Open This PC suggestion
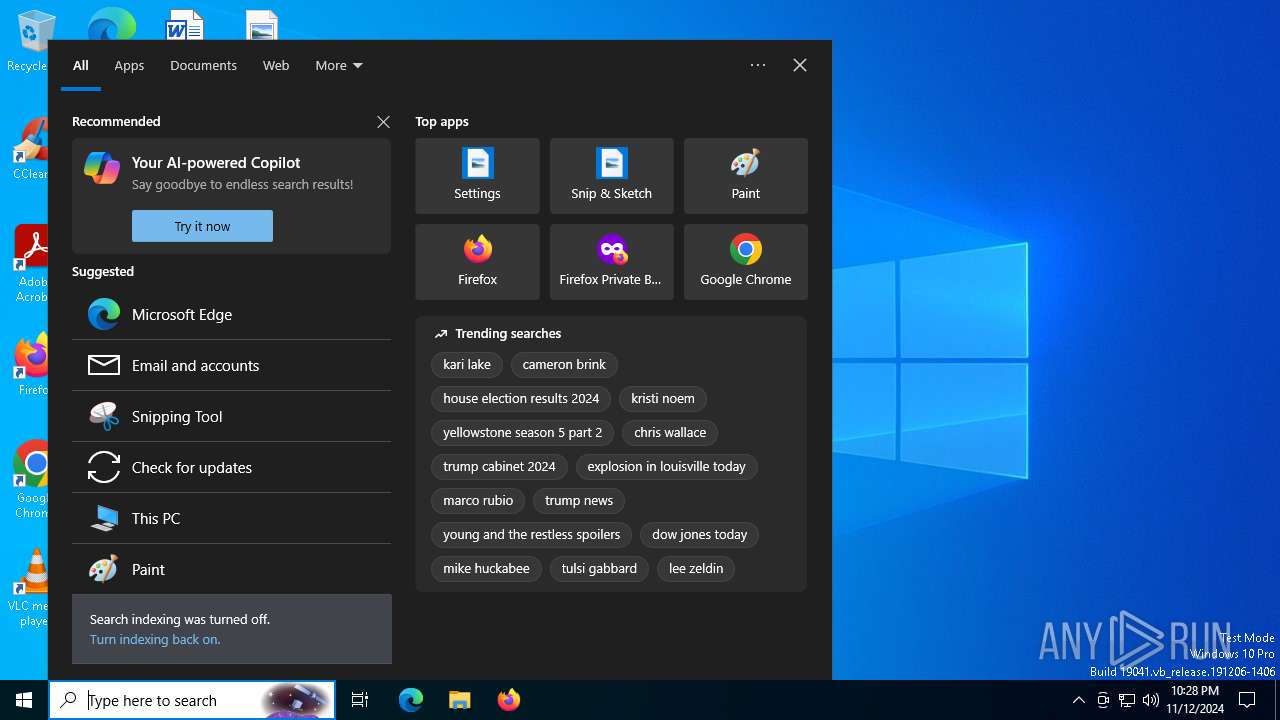 [x=231, y=518]
